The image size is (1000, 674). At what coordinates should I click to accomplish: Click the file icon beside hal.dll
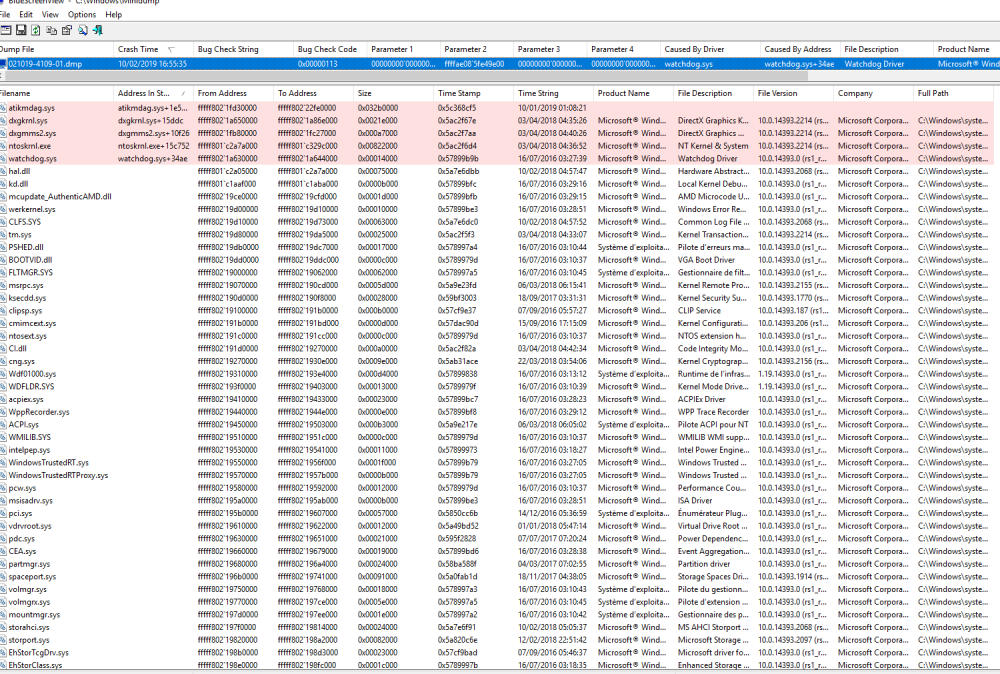[x=3, y=171]
